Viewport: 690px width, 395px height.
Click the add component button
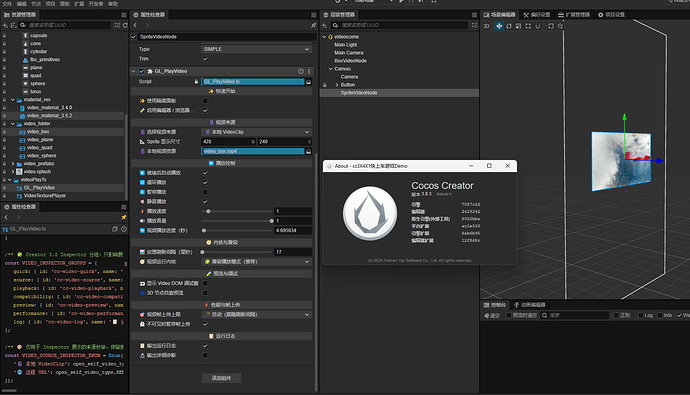click(x=221, y=378)
